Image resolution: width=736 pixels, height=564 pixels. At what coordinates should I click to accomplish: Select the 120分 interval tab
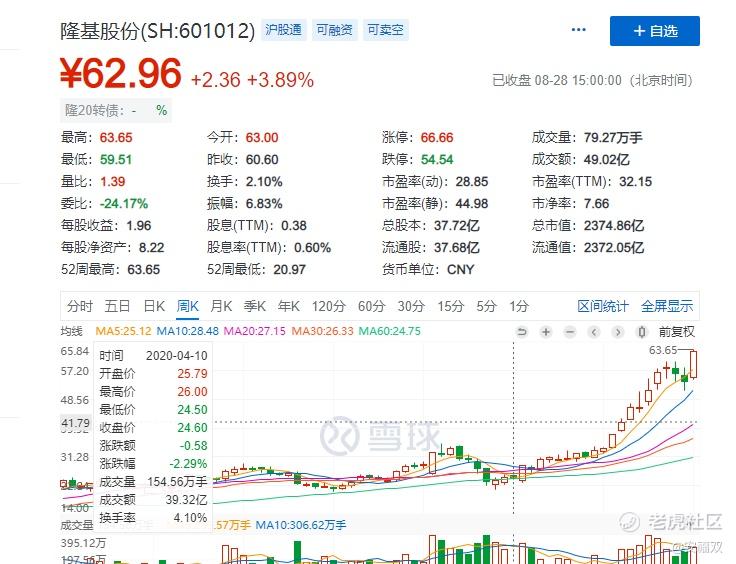pyautogui.click(x=329, y=306)
